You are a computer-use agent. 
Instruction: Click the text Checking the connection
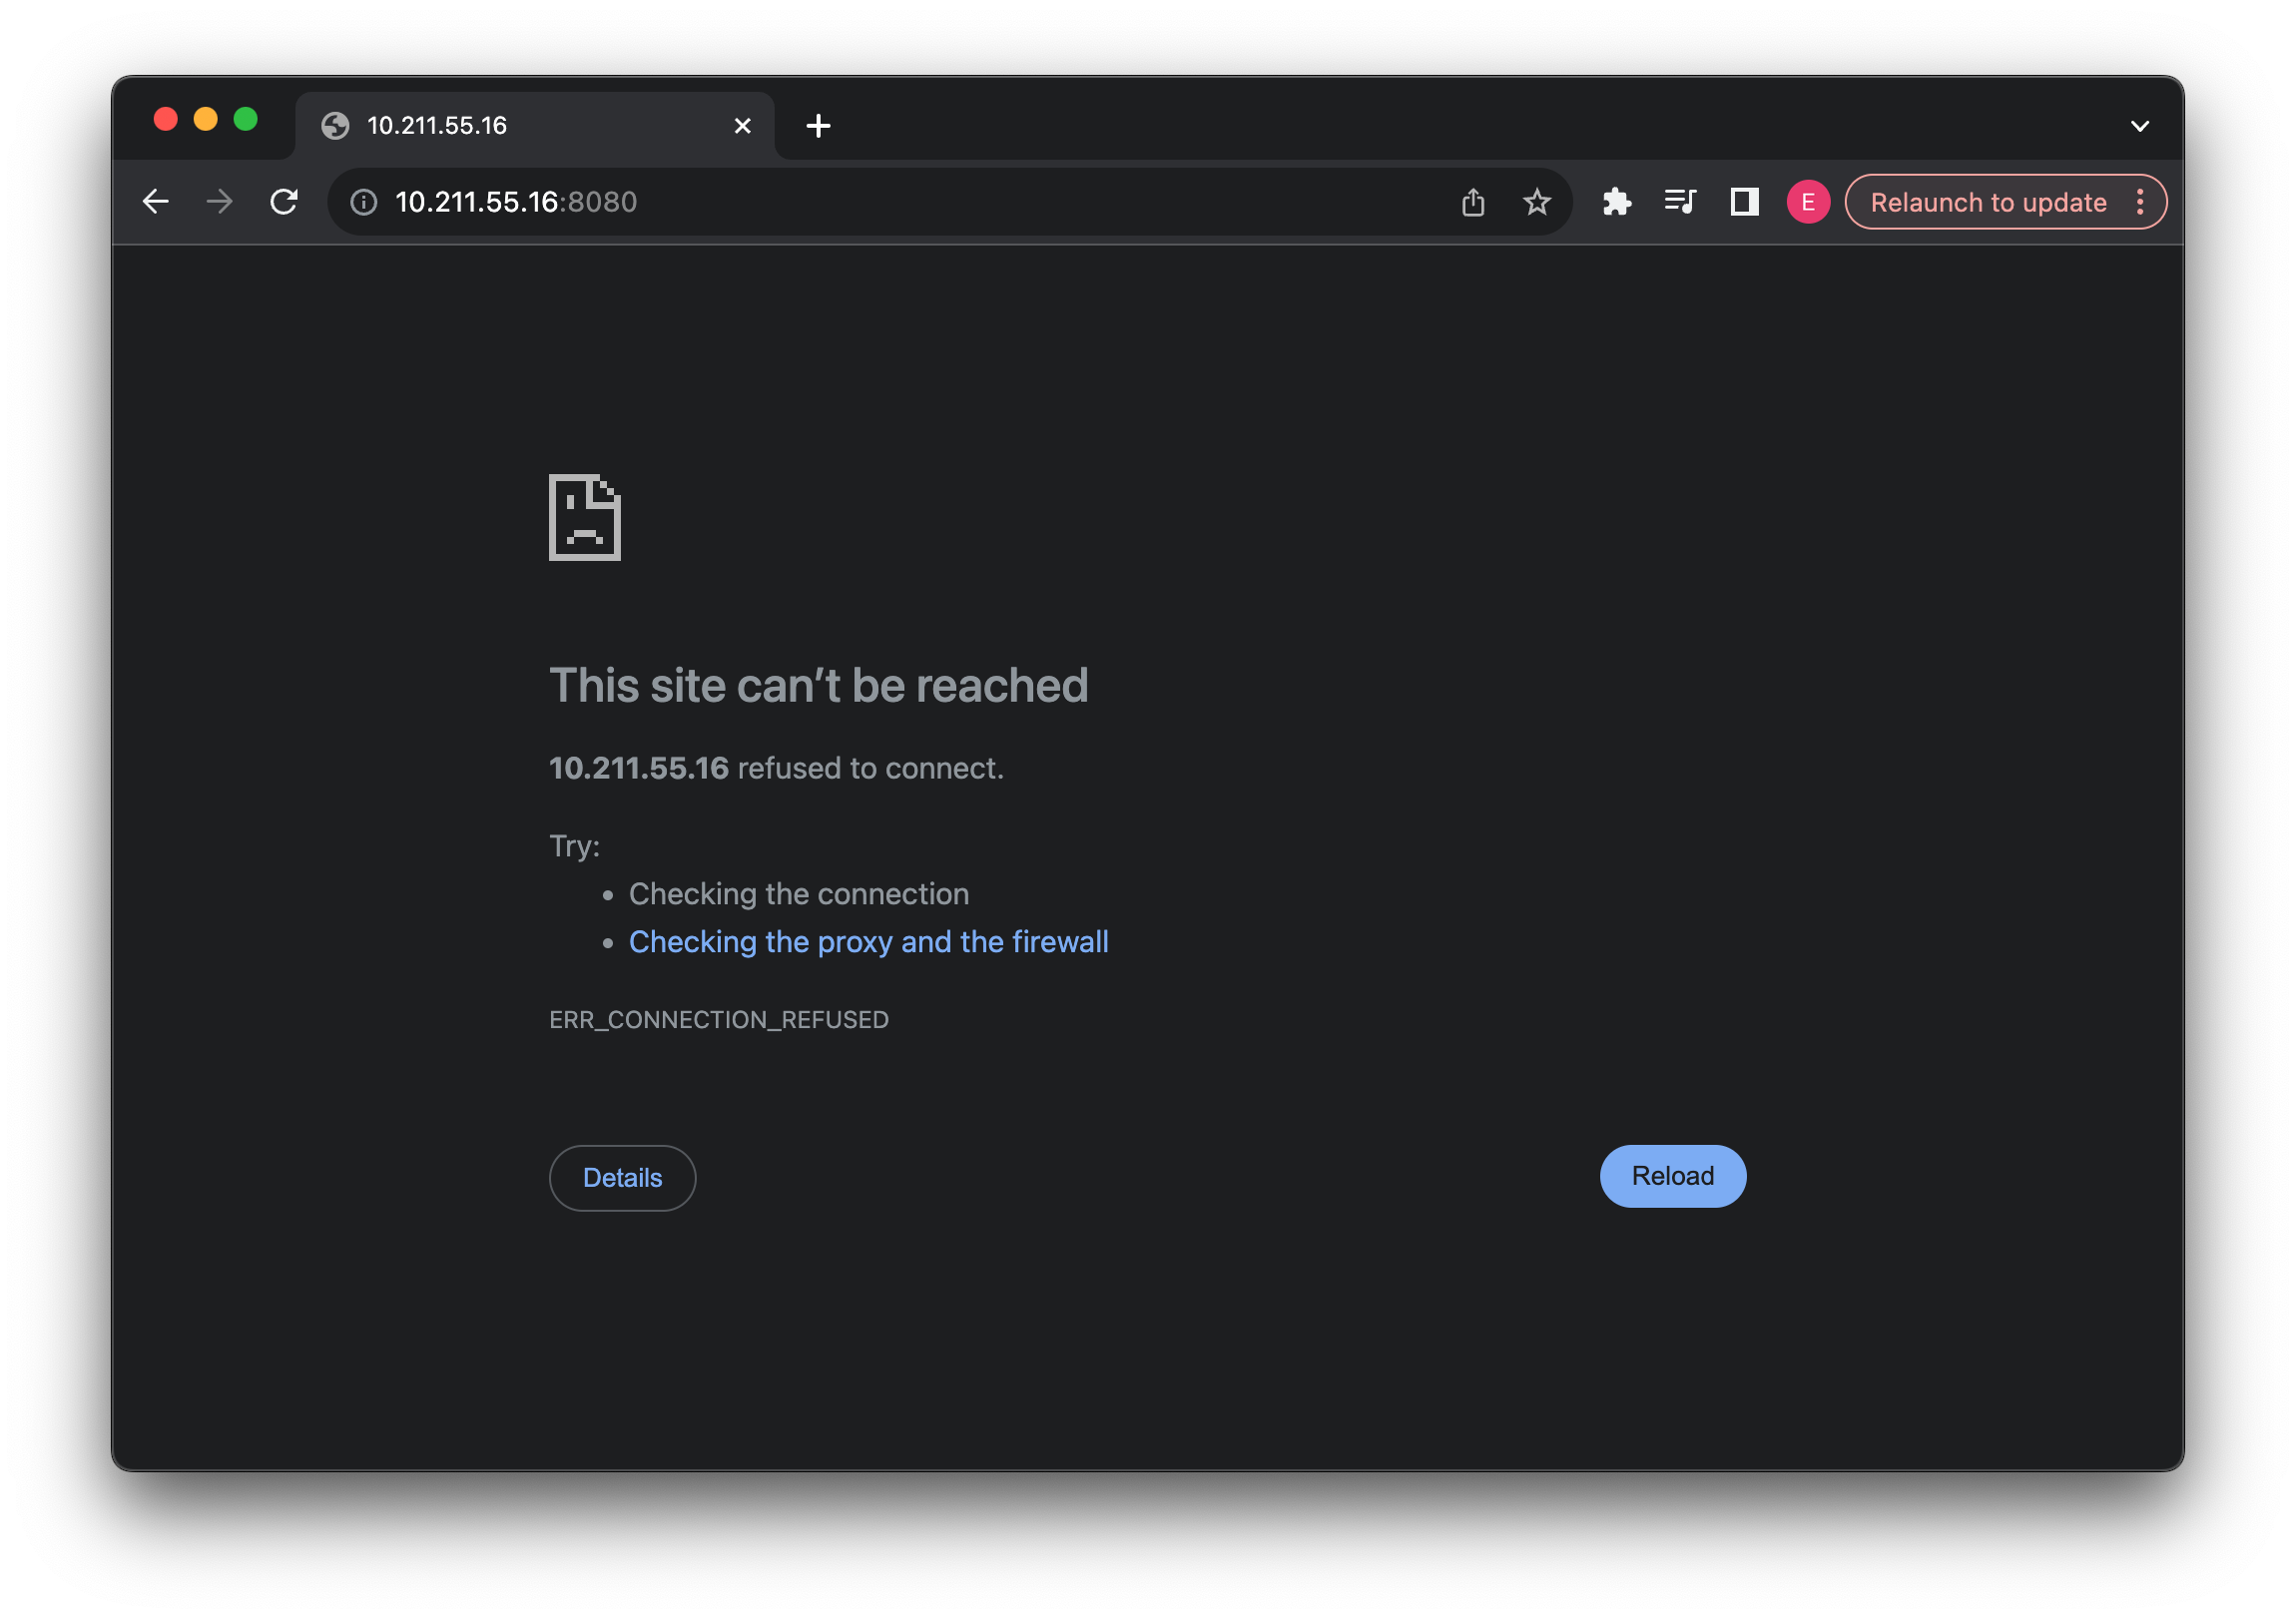[x=798, y=894]
